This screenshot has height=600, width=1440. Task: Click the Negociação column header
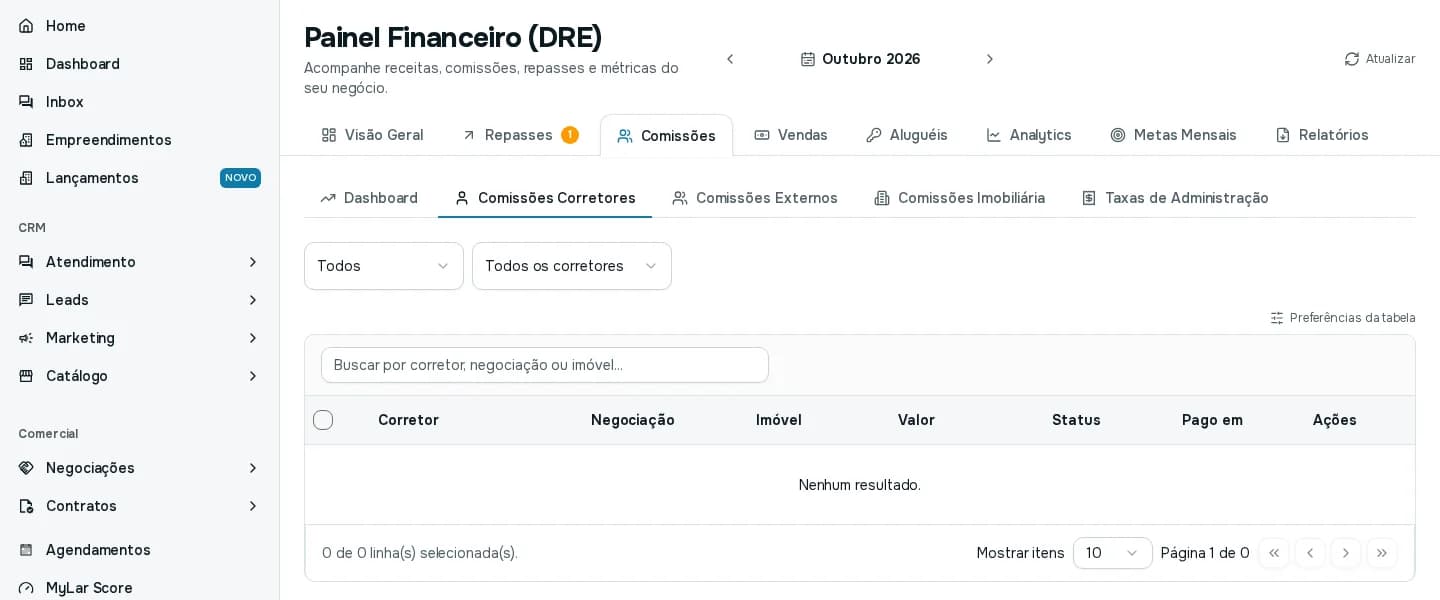point(632,420)
